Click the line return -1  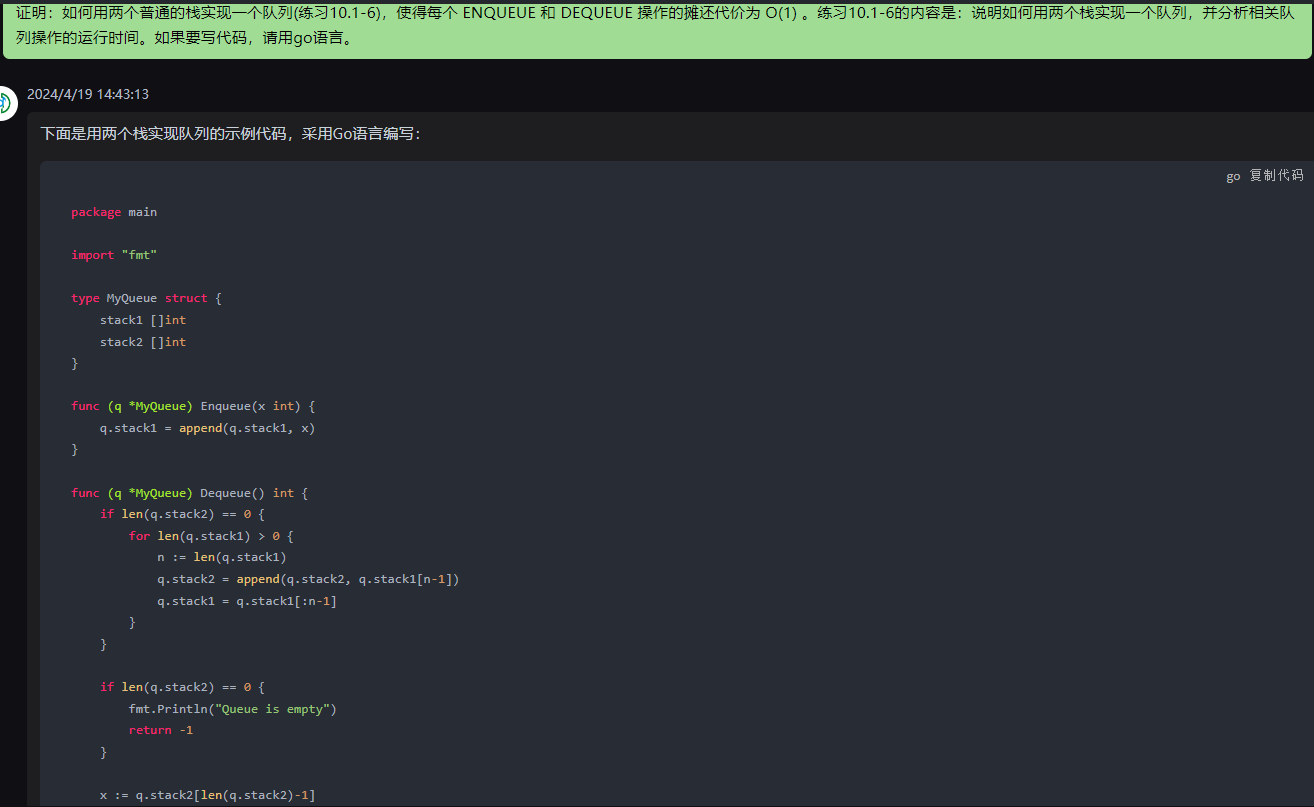coord(161,730)
